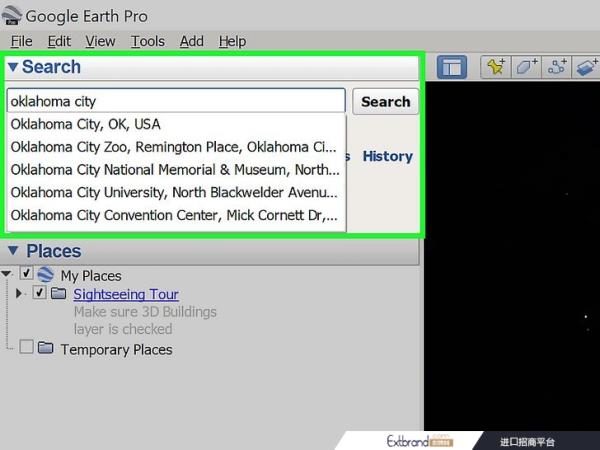Open the Sightseeing Tour link
Viewport: 600px width, 450px height.
[126, 294]
